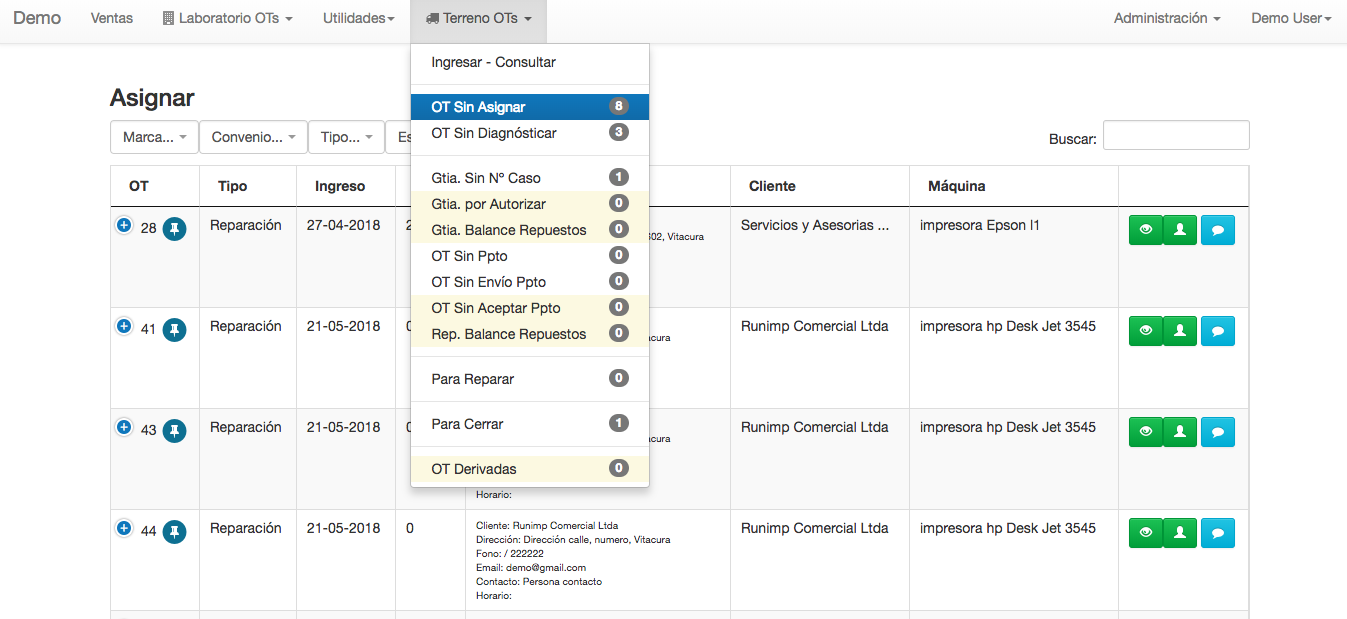Screen dimensions: 1347x619
Task: Open the Laboratorio OTs menu
Action: [227, 18]
